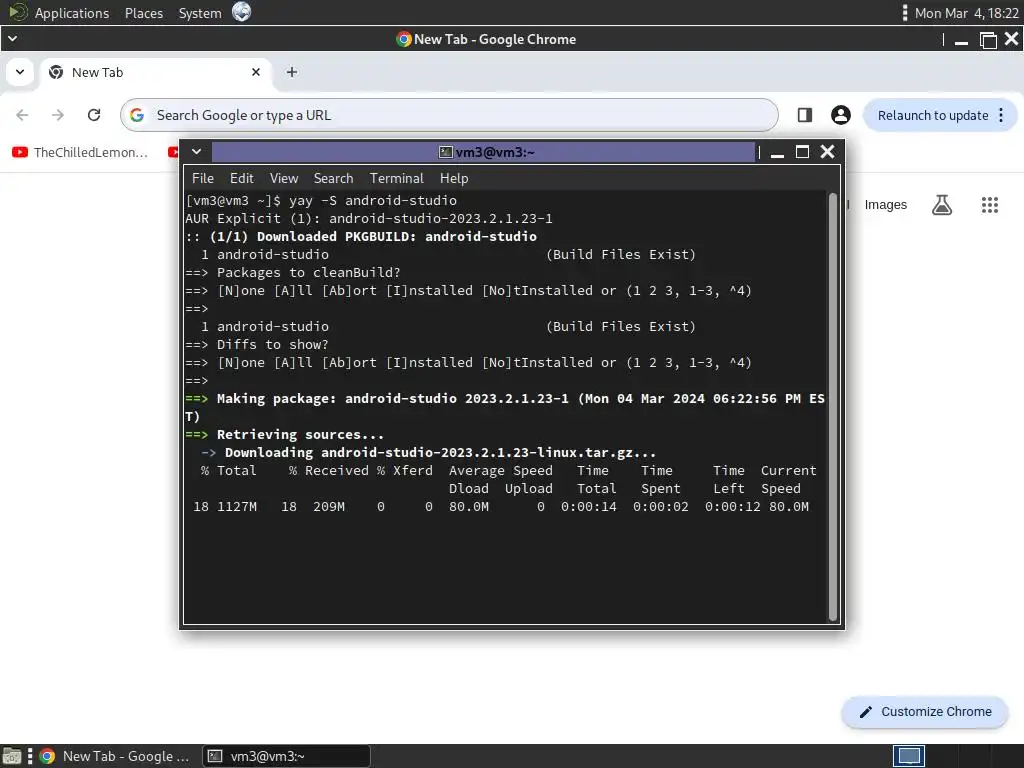Click the vm3@vm3:~ terminal title bar
The image size is (1024, 768).
(x=483, y=152)
